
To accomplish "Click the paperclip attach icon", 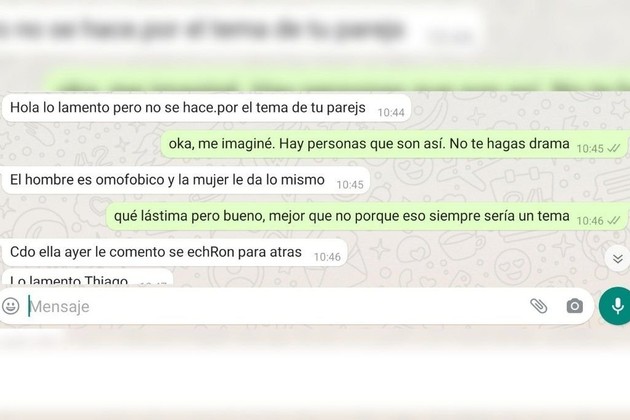I will click(538, 306).
